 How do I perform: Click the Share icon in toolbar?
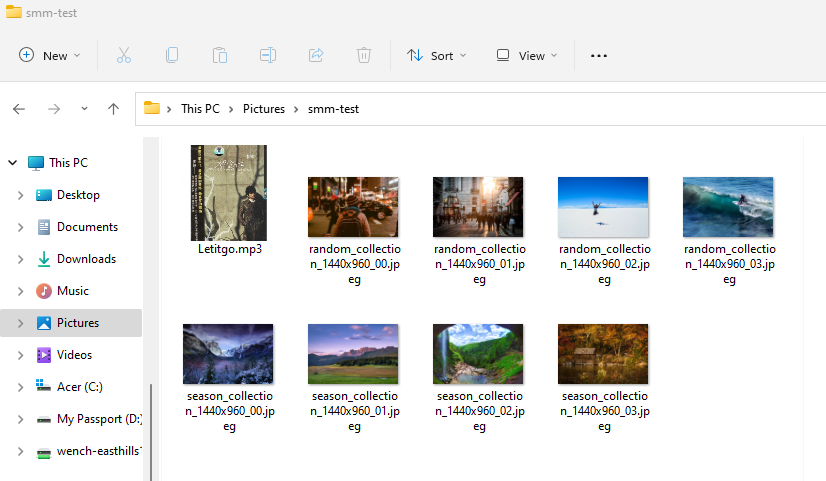(316, 55)
